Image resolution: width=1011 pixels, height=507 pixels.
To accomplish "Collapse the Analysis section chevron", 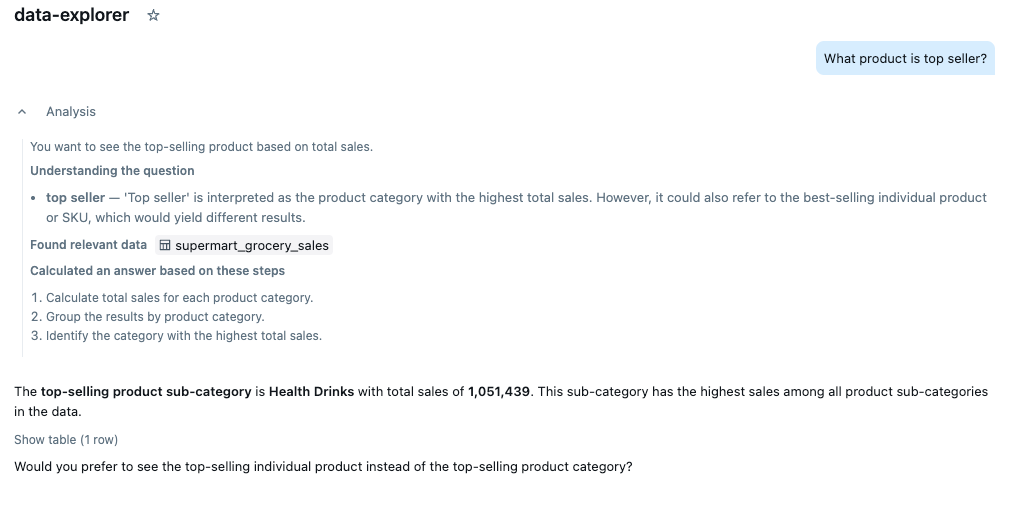I will [22, 112].
